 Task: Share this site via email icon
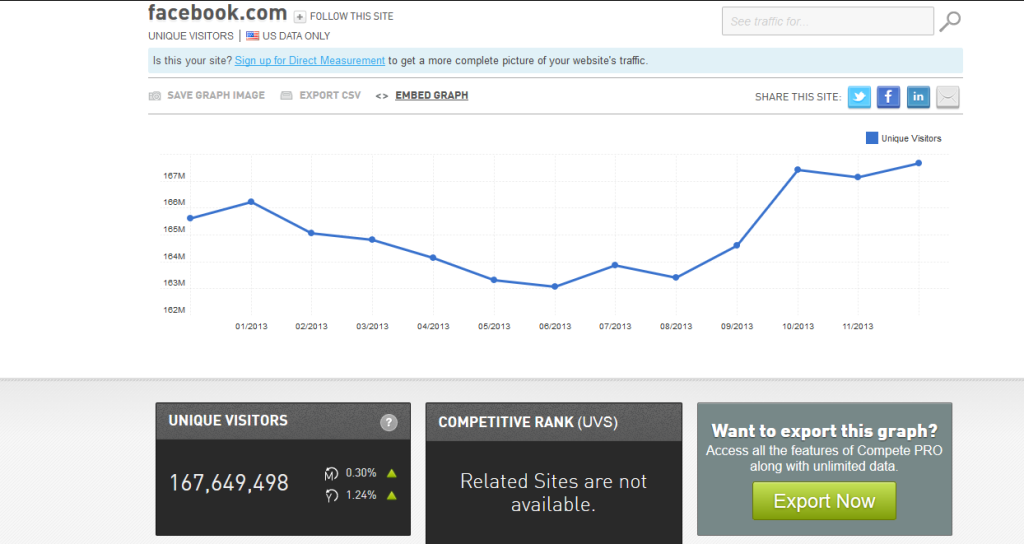point(947,97)
